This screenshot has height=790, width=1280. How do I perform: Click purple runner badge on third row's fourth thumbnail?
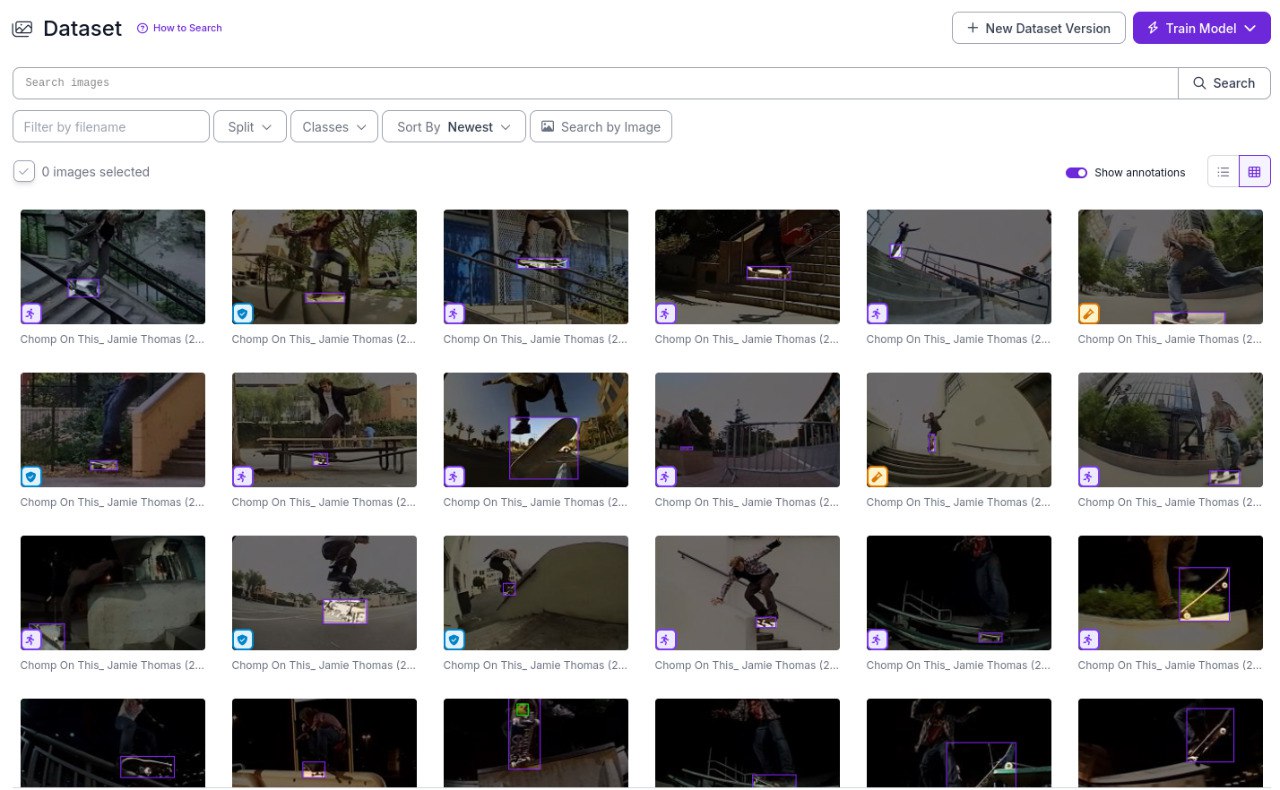(x=666, y=640)
